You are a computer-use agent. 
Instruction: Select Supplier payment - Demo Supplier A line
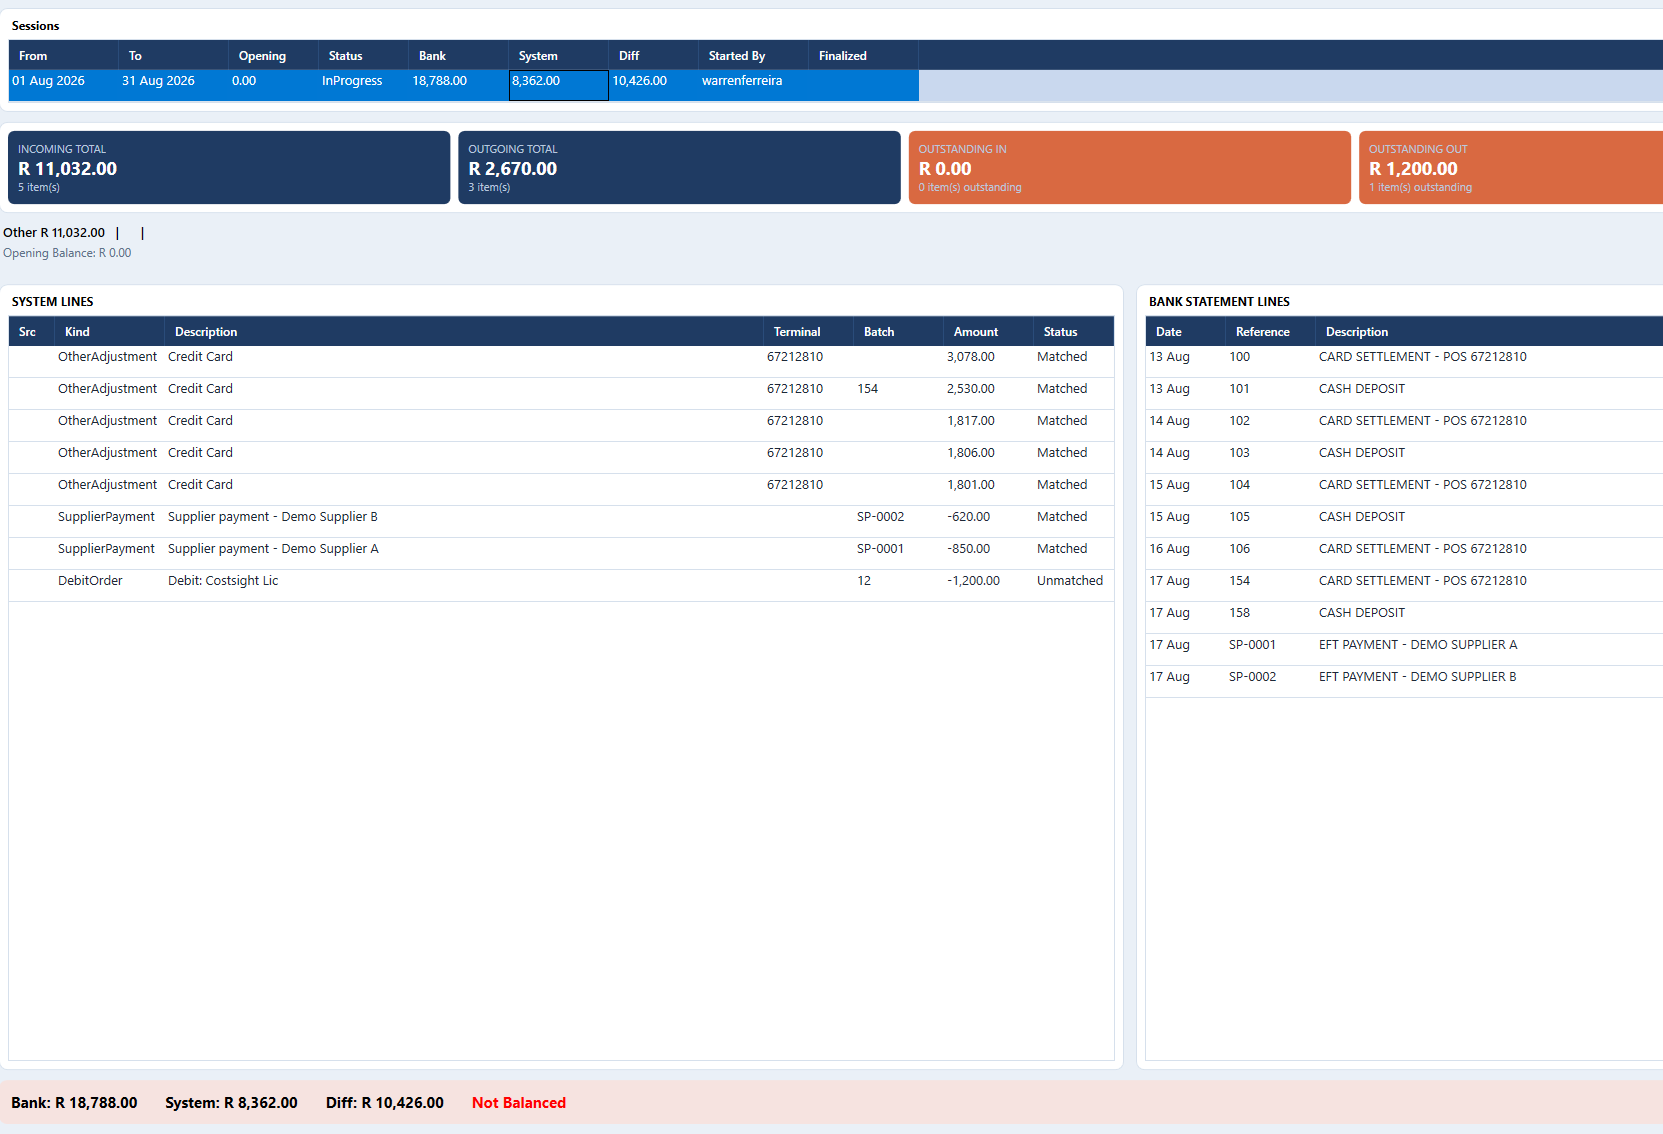point(561,554)
